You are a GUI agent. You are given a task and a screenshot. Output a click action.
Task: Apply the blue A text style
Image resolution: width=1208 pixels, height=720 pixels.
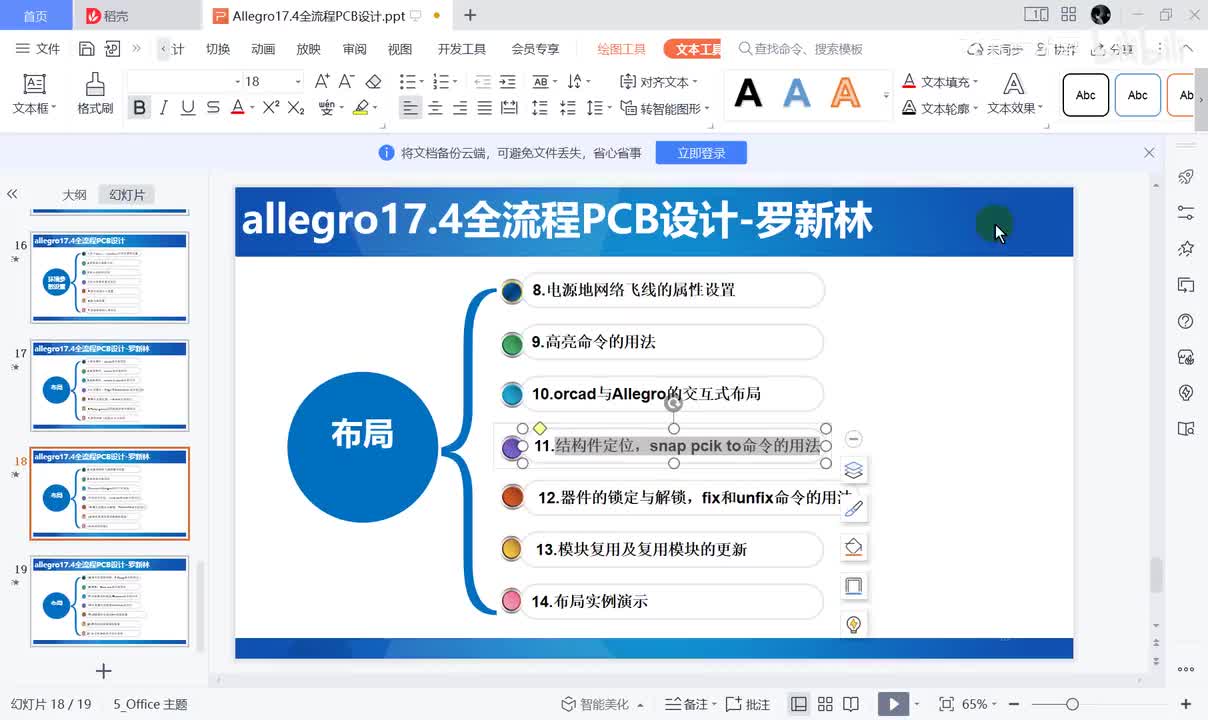coord(797,94)
